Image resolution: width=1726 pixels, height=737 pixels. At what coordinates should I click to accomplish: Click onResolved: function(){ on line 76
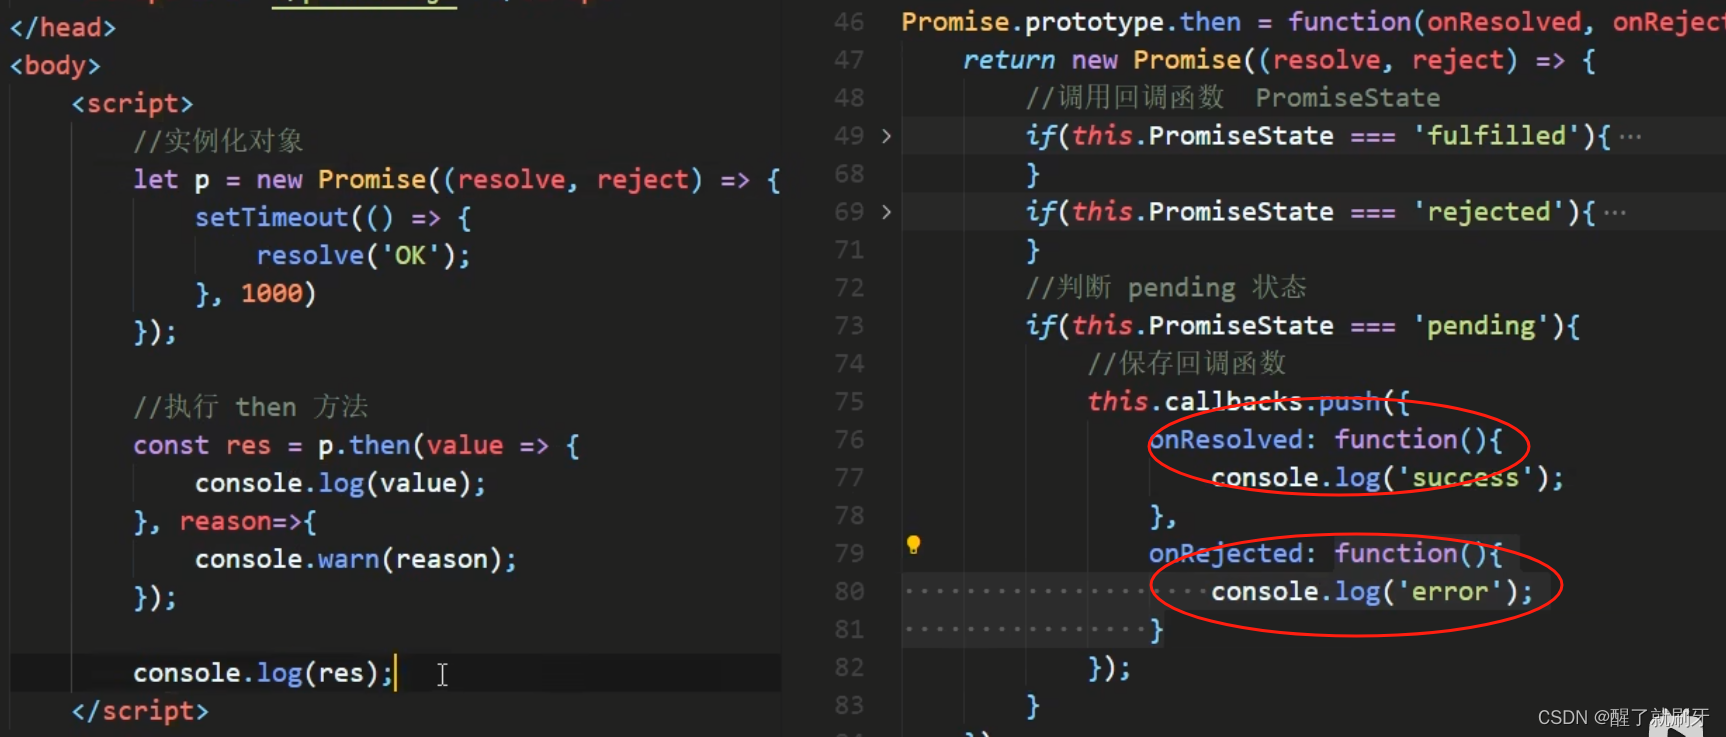1326,440
